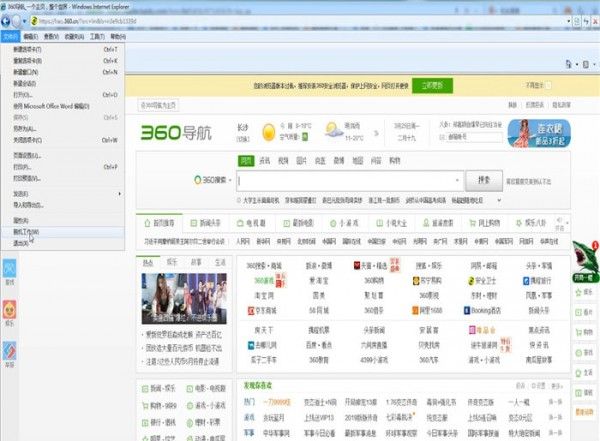Click the 安全卫士 yellow icon
This screenshot has width=600, height=441.
(x=471, y=281)
